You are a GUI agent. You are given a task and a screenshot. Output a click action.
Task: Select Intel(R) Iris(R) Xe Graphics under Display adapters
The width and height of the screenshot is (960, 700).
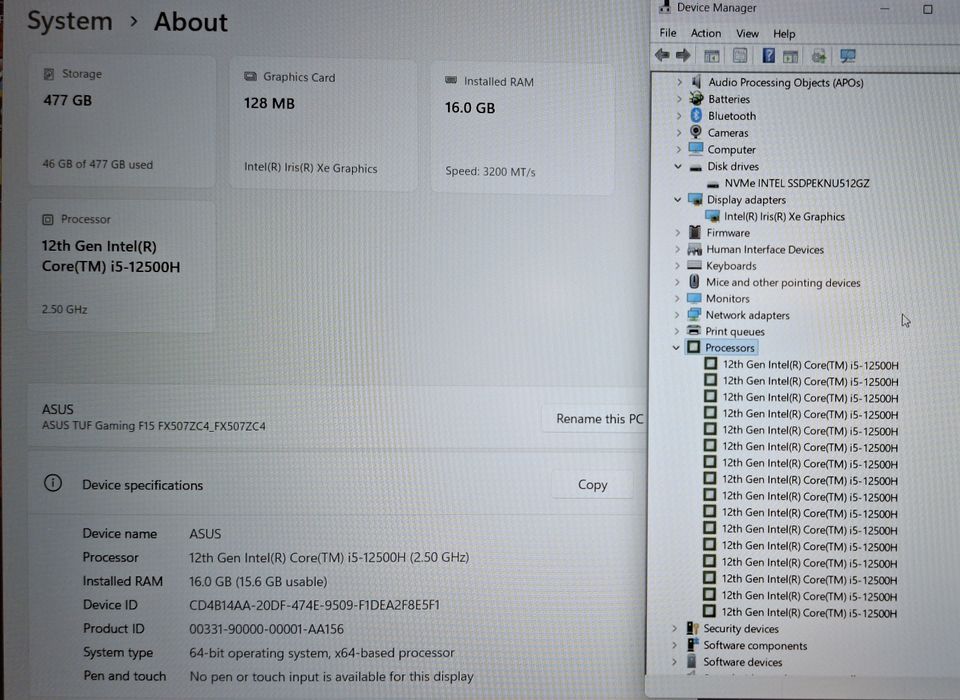[x=784, y=216]
